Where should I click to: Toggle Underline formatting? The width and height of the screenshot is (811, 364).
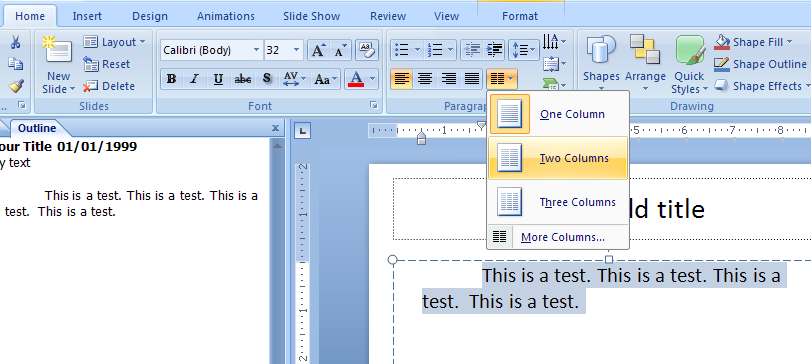click(x=218, y=79)
